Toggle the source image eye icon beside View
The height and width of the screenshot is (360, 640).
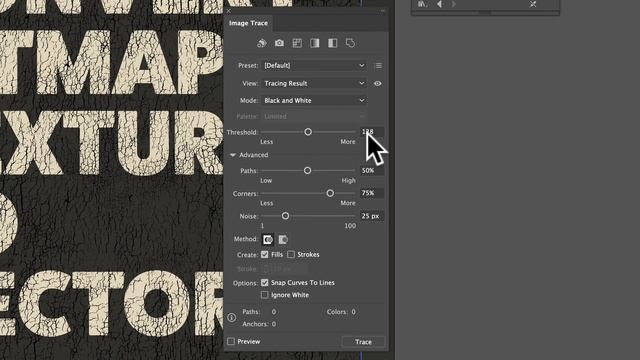(378, 83)
